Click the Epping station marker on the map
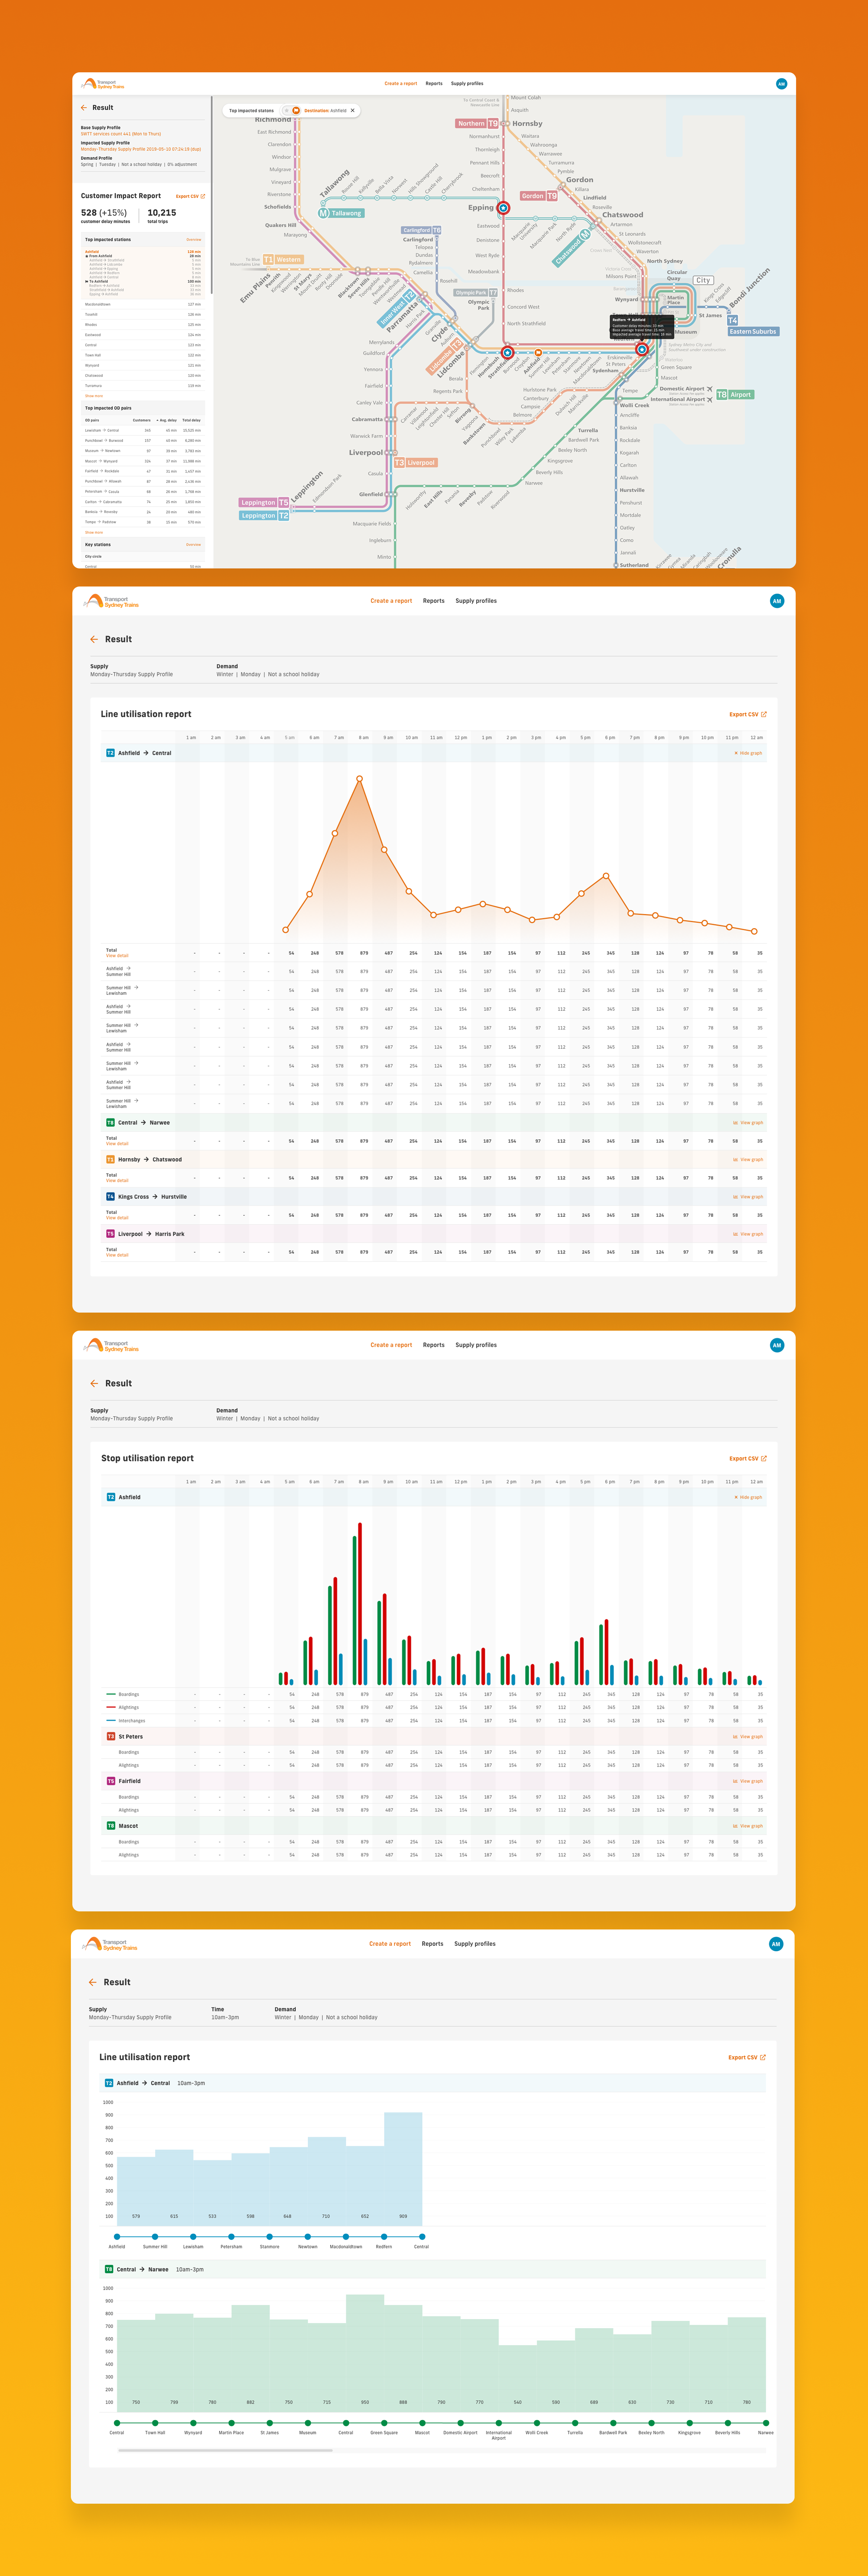The width and height of the screenshot is (868, 2576). (503, 208)
